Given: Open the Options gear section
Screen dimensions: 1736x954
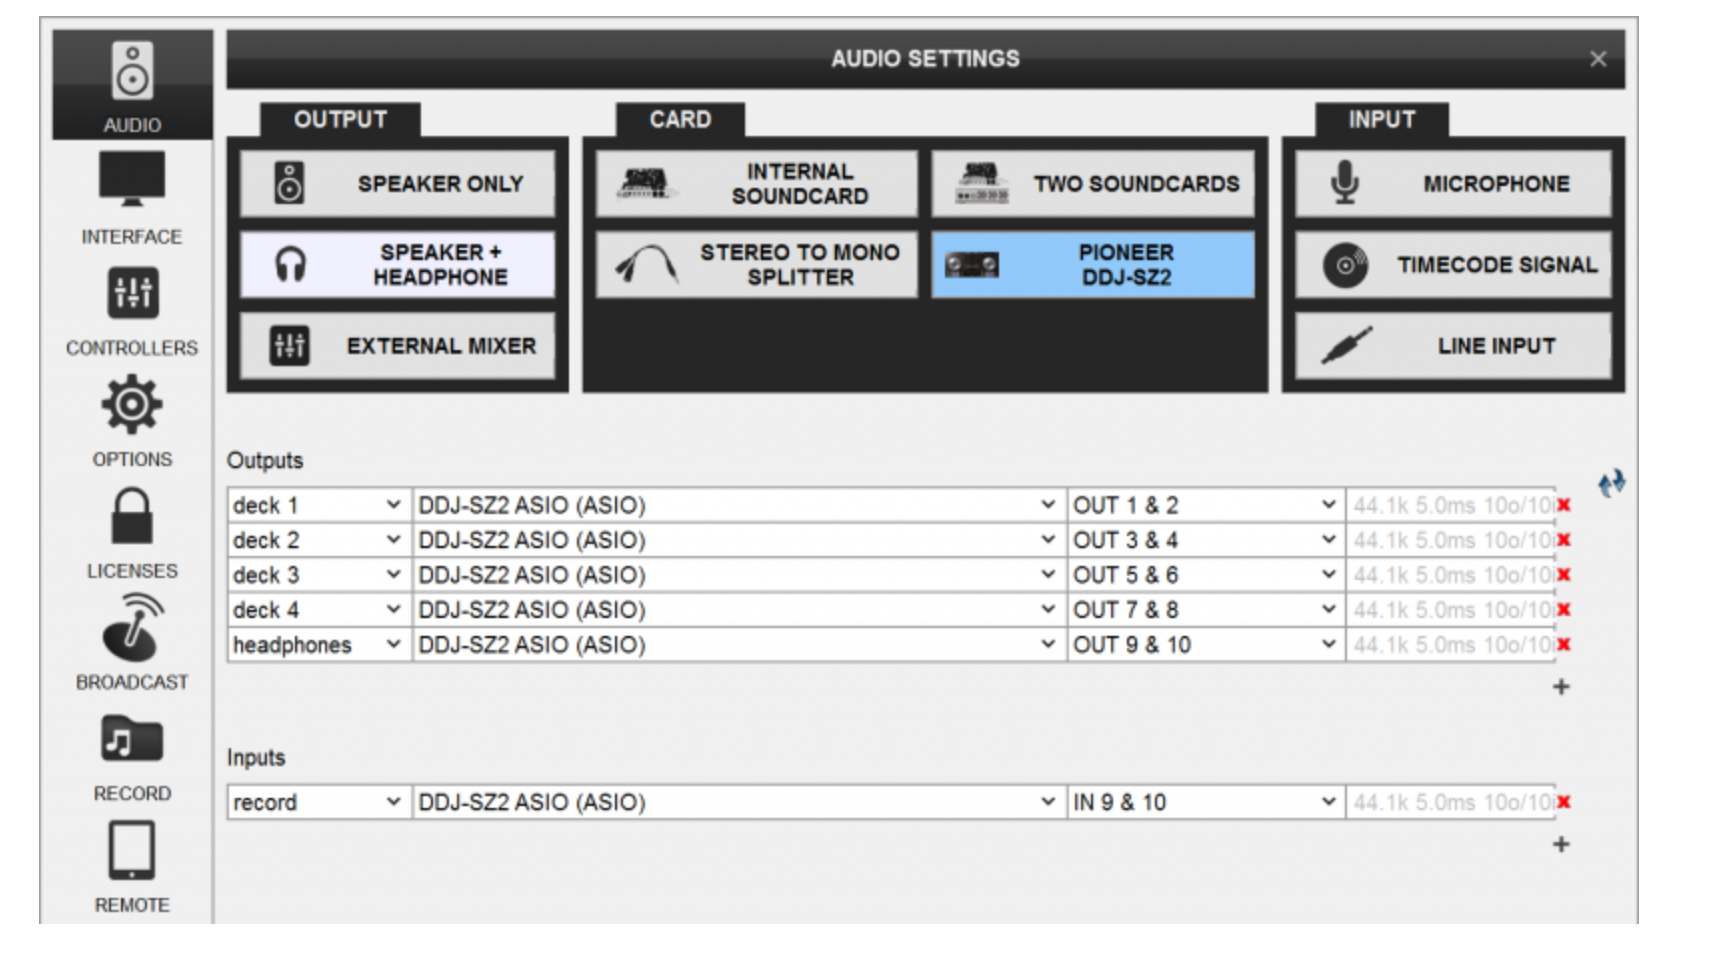Looking at the screenshot, I should click(x=132, y=421).
